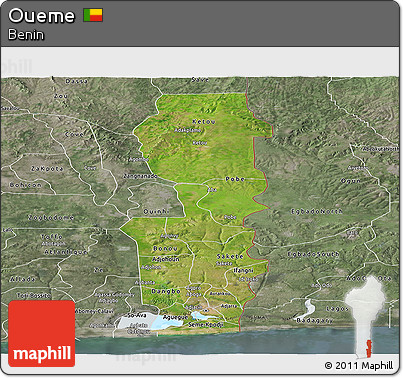
Task: Click the Oueme title heading
Action: point(41,15)
